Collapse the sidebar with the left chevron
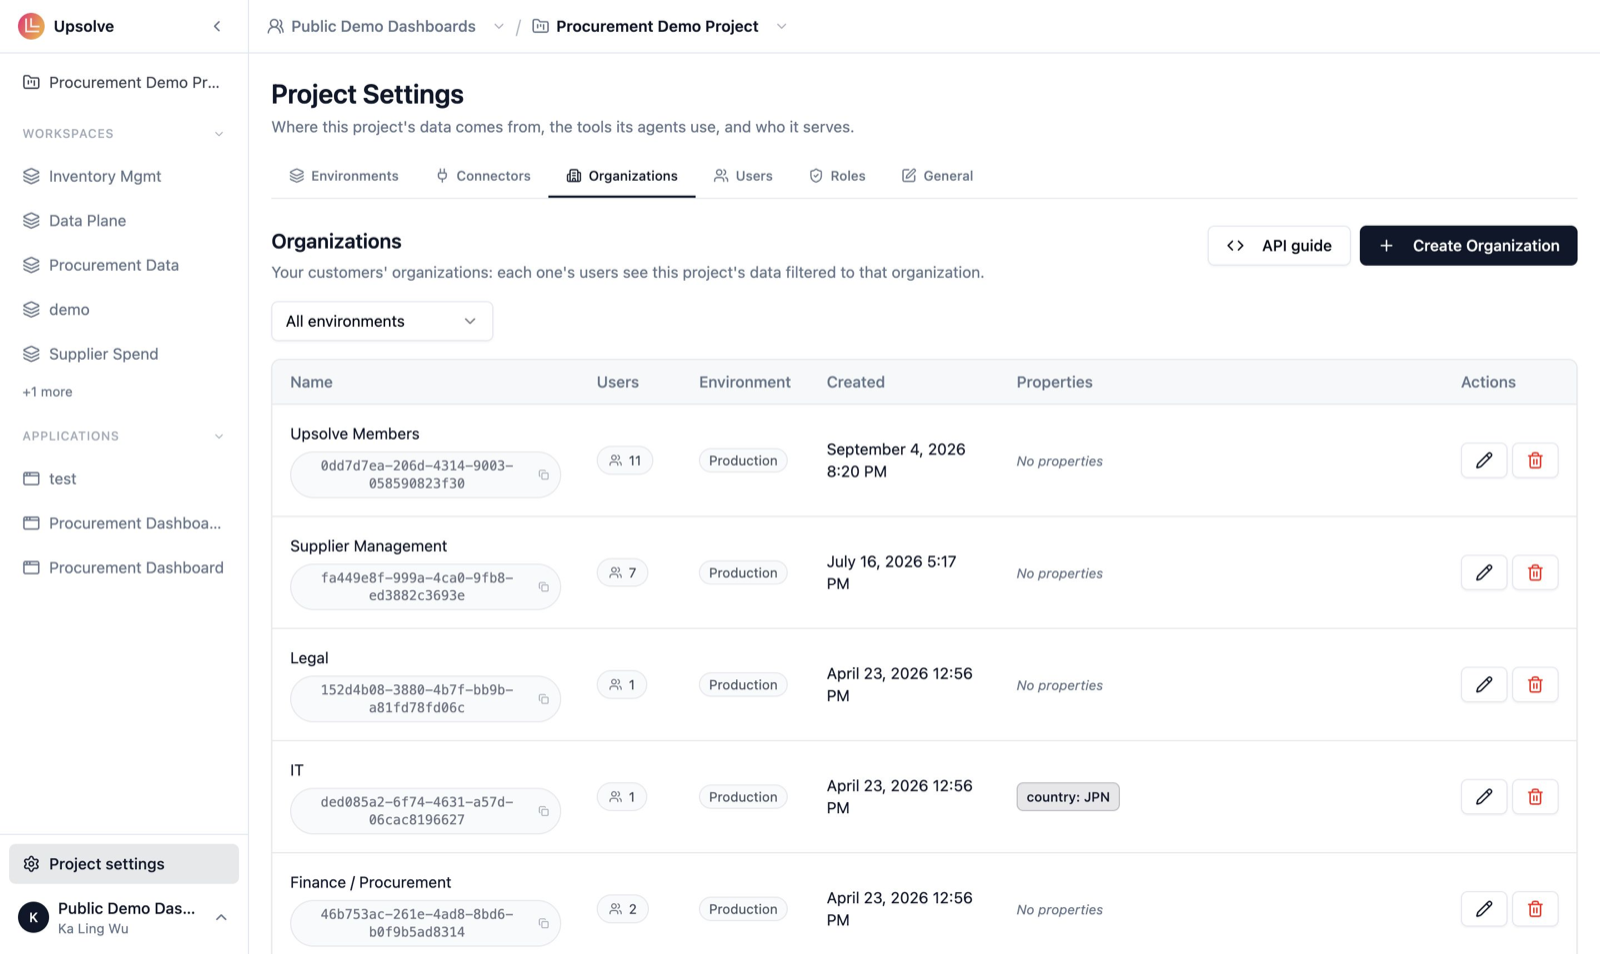 click(217, 26)
